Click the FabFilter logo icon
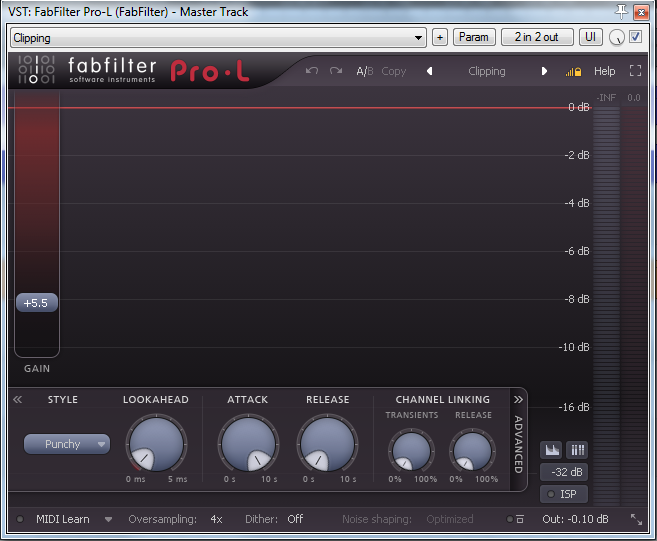 click(36, 69)
